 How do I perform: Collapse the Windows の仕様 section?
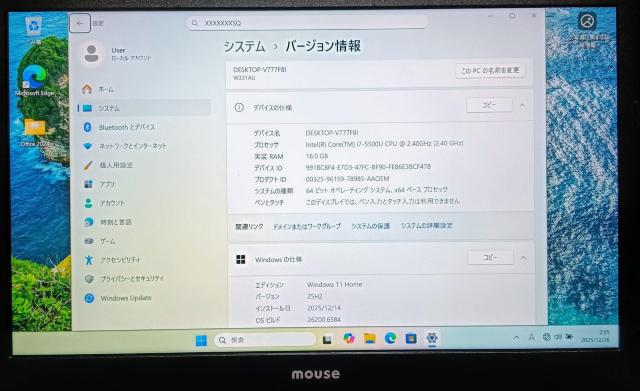524,258
